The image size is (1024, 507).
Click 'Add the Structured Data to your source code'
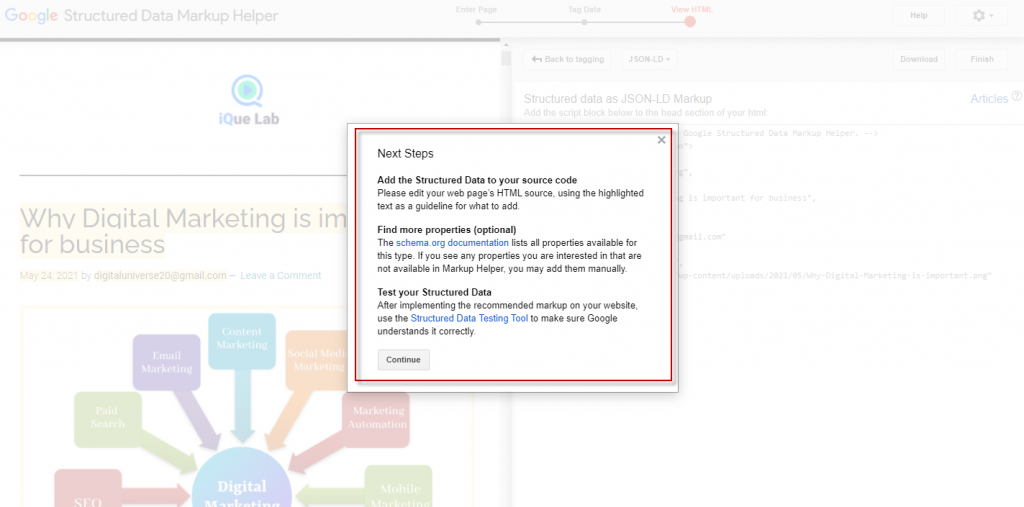click(x=477, y=180)
